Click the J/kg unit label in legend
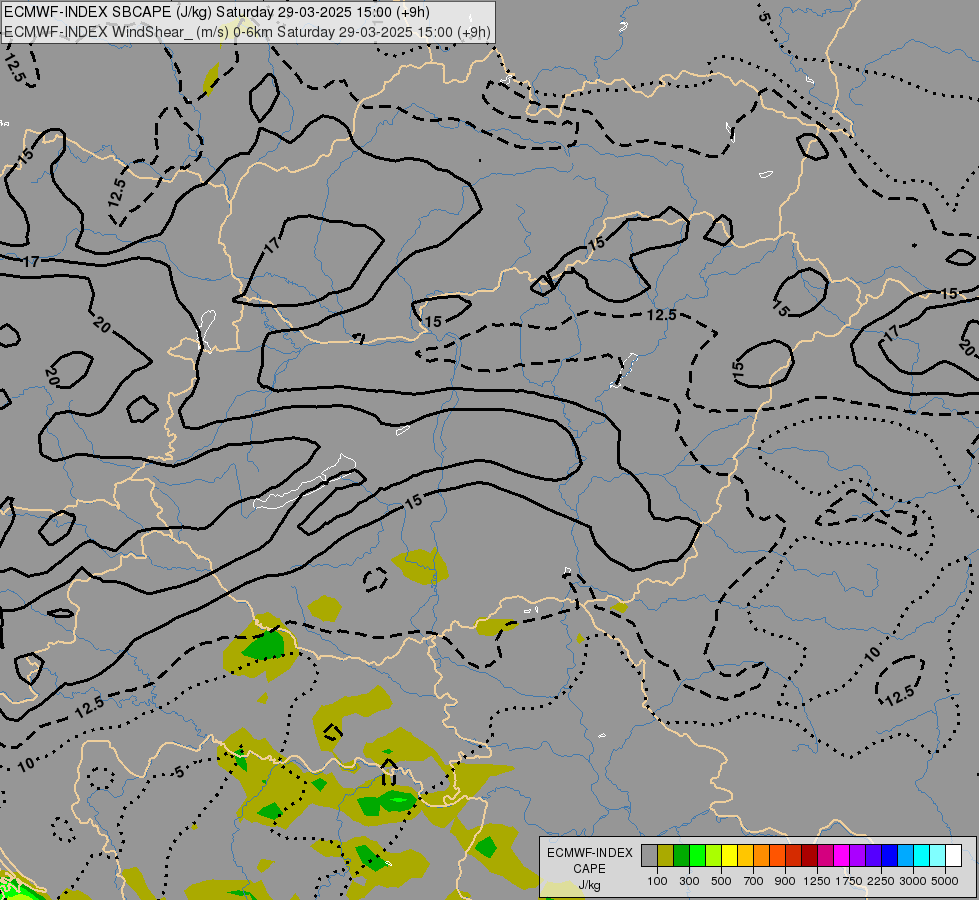 coord(589,885)
